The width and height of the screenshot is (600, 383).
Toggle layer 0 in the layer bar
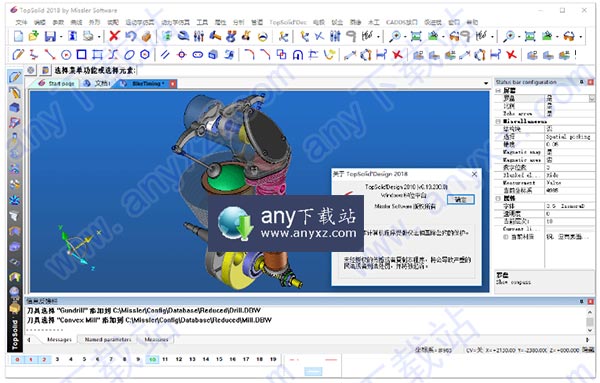17,359
